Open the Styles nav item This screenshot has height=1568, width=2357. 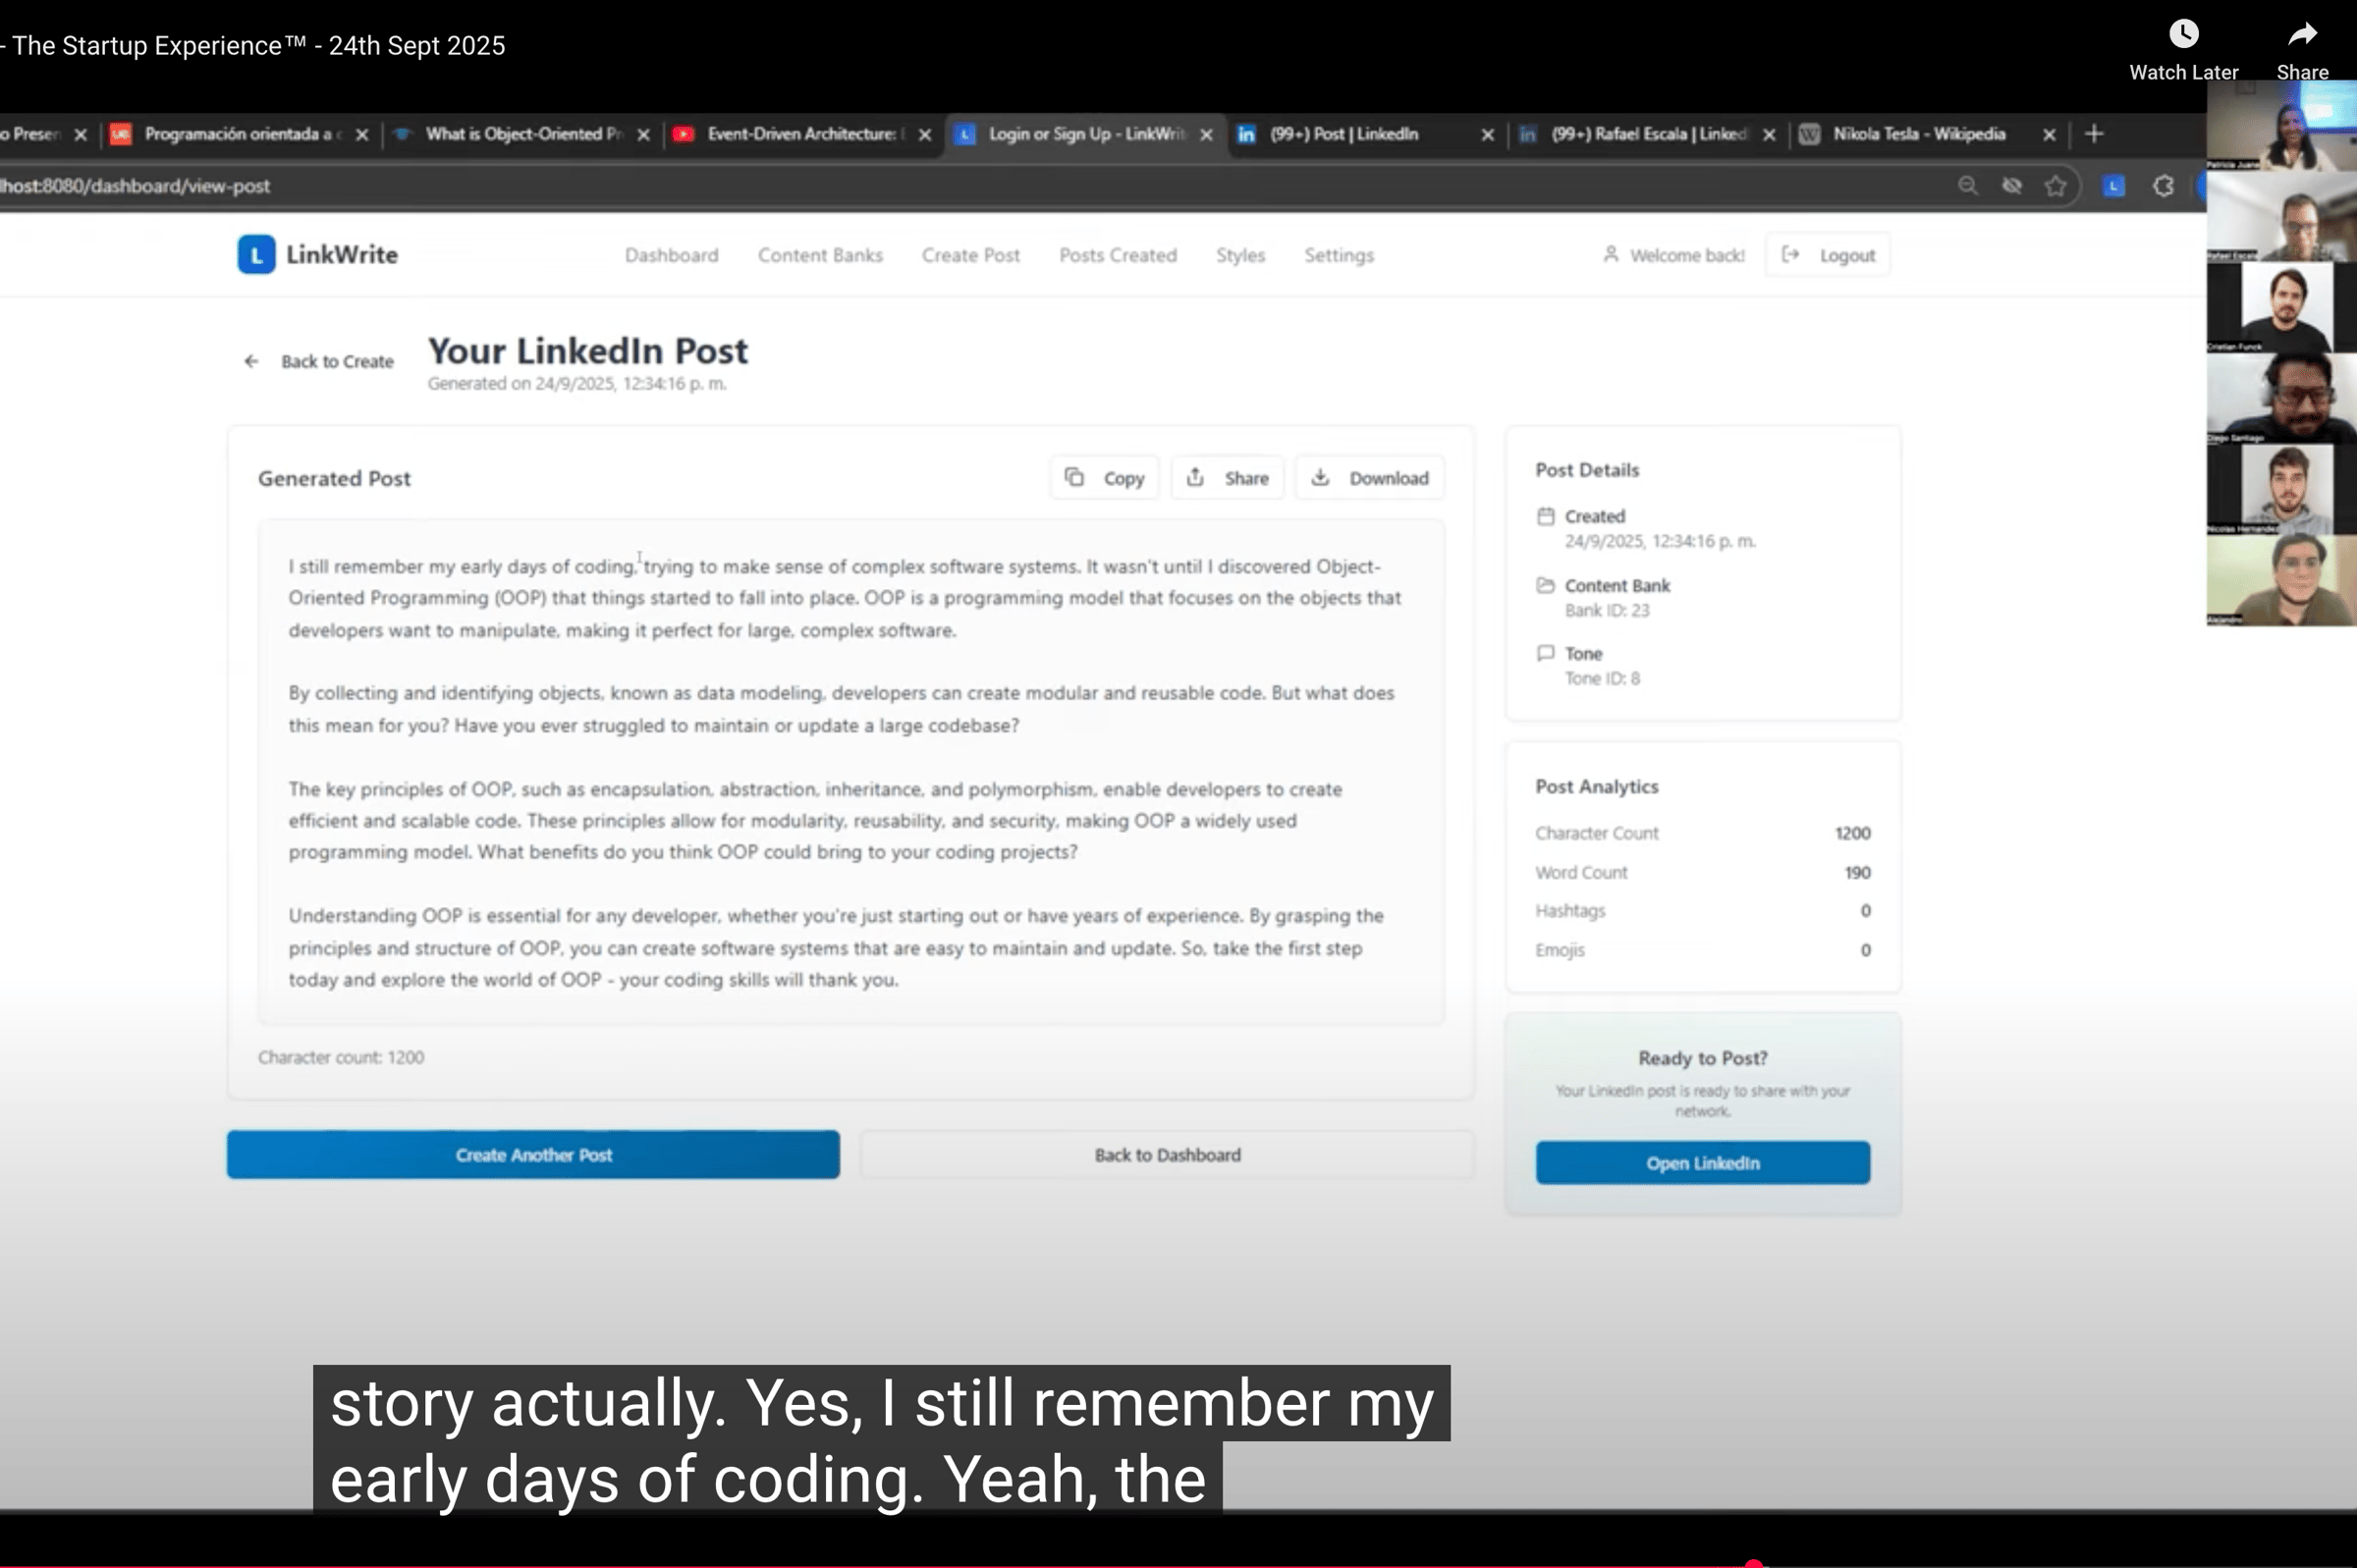1240,255
